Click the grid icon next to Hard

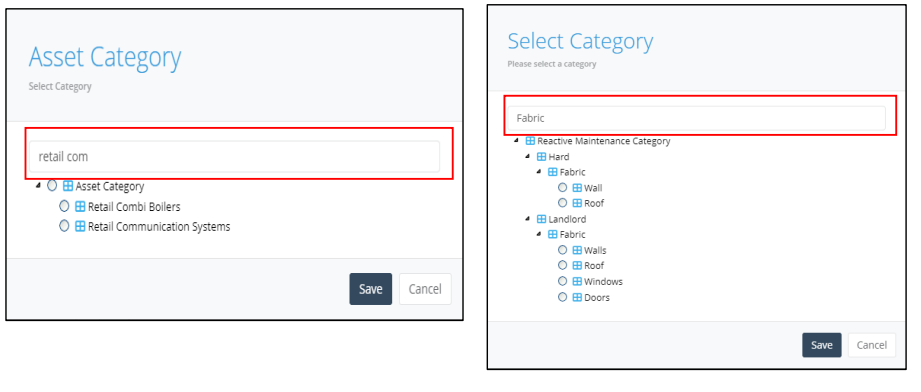click(542, 157)
